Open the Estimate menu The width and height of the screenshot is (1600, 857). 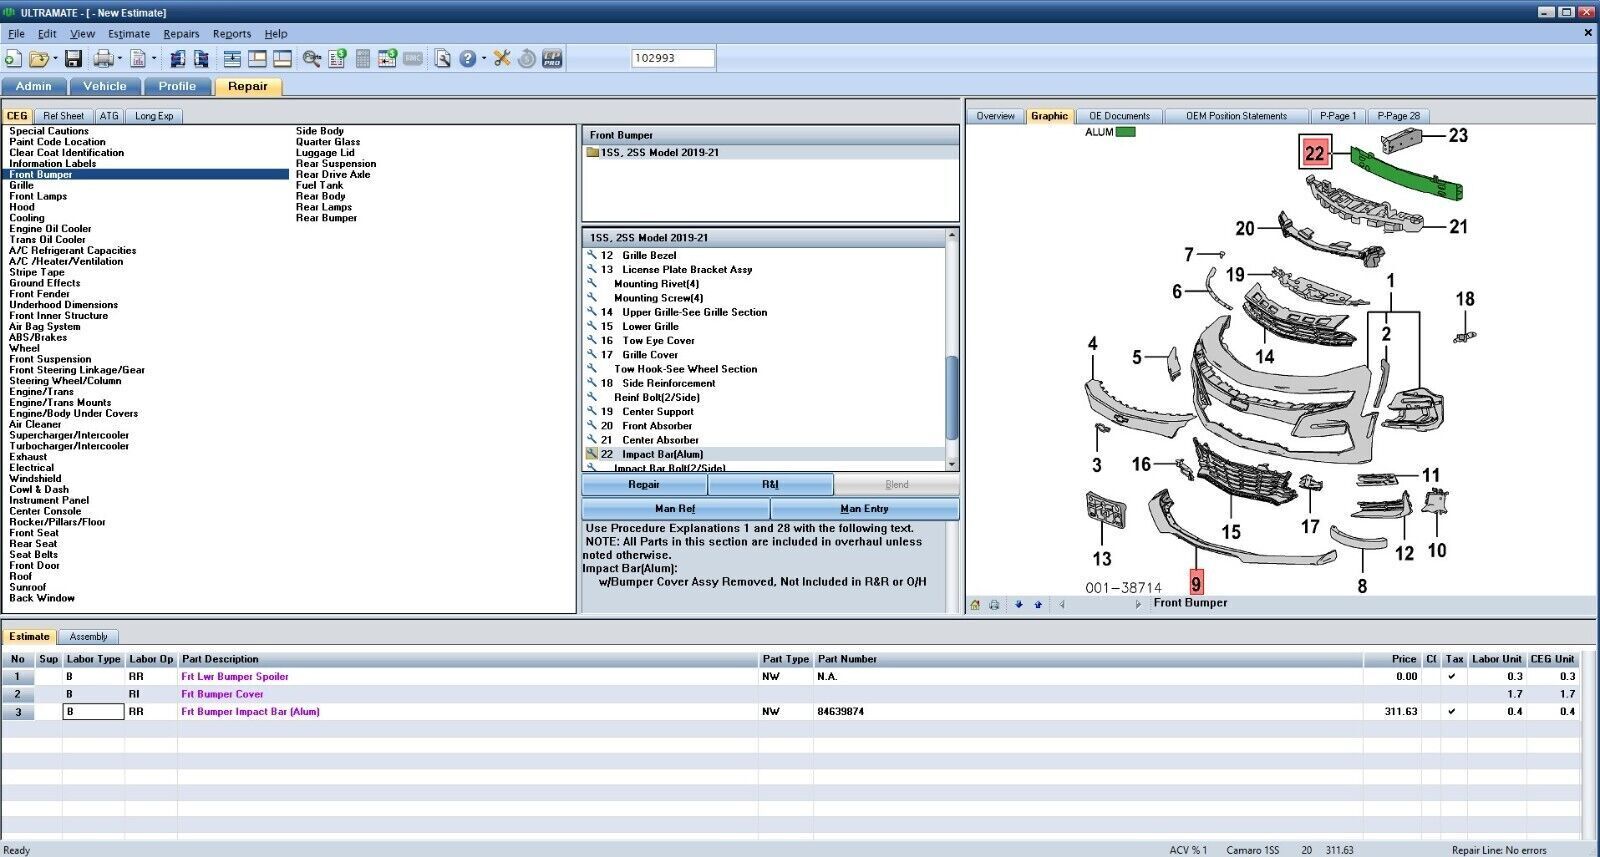tap(129, 33)
